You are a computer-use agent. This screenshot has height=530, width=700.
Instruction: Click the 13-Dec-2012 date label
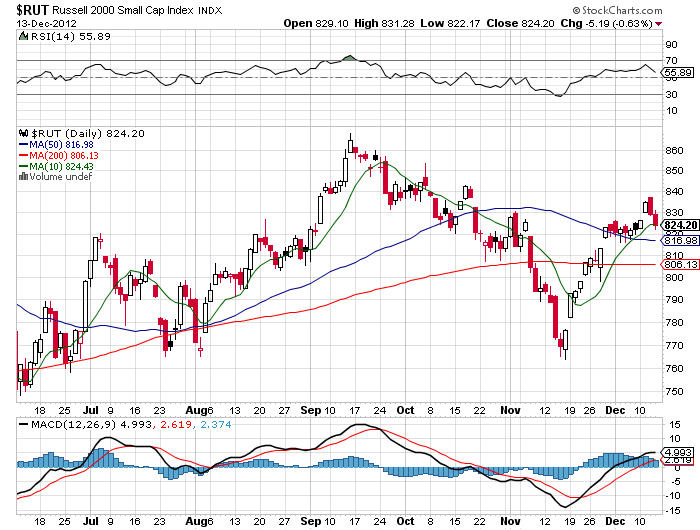(47, 24)
